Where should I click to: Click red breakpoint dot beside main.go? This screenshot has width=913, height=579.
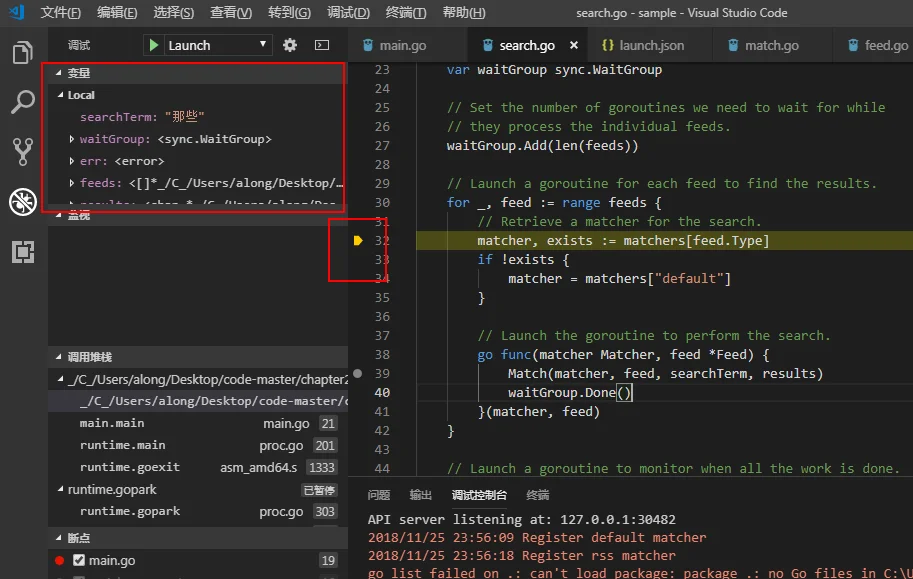(x=59, y=560)
